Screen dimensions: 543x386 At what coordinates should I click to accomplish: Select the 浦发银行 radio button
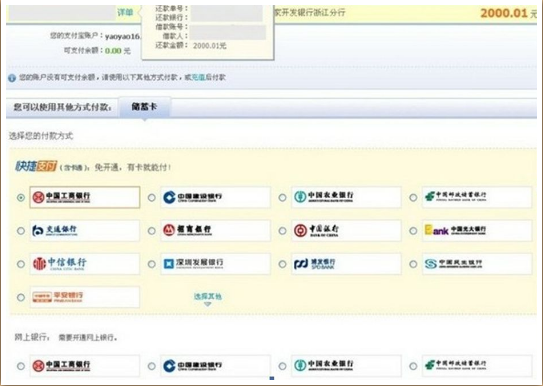pos(283,264)
